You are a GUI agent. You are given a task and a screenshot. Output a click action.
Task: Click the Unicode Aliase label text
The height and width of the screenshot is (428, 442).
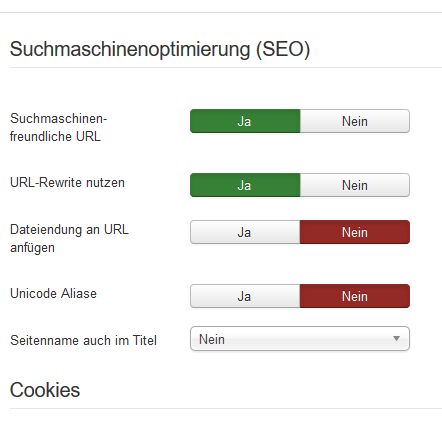point(53,294)
